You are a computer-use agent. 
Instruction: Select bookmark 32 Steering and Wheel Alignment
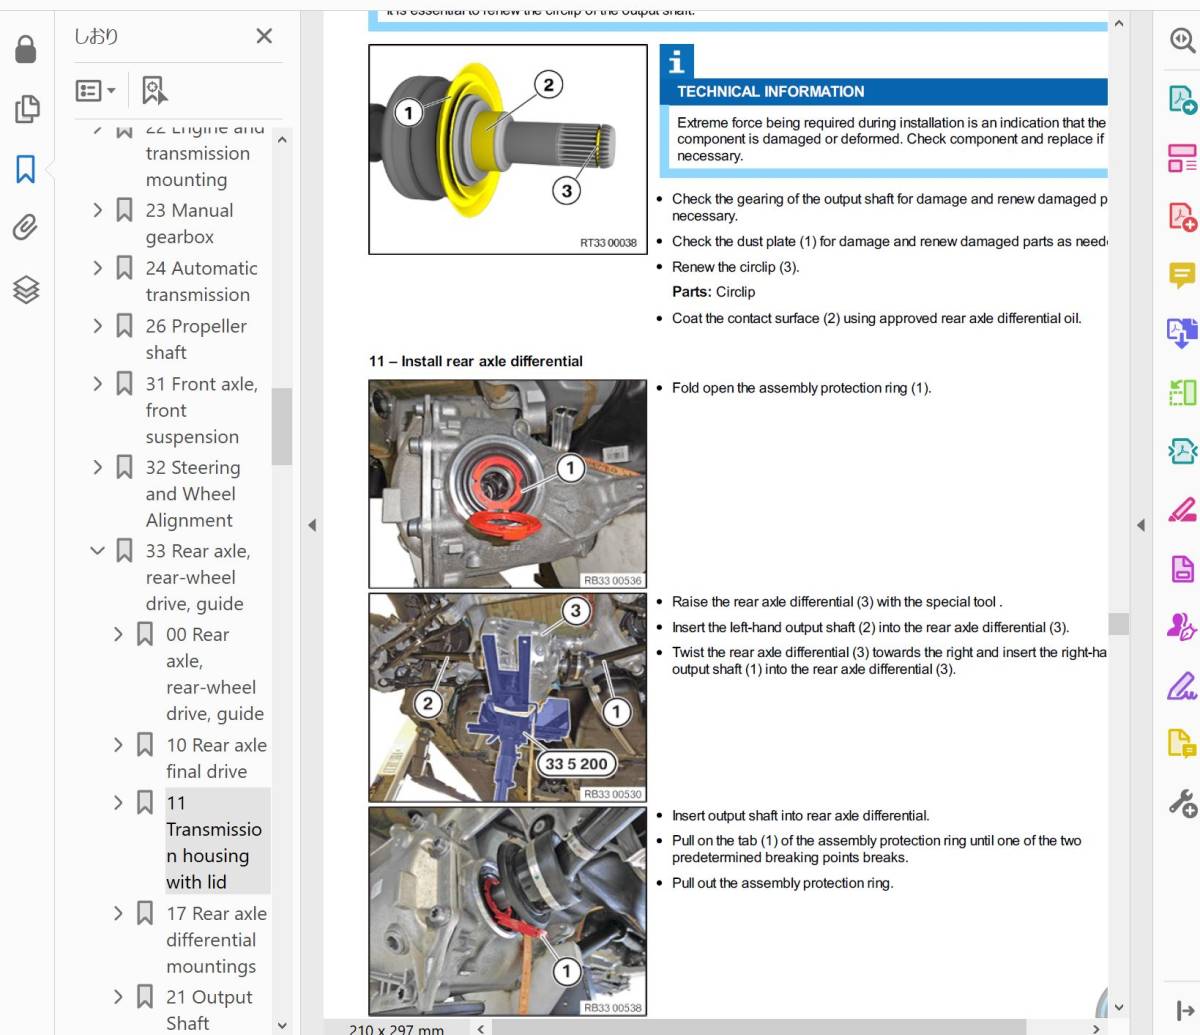193,494
